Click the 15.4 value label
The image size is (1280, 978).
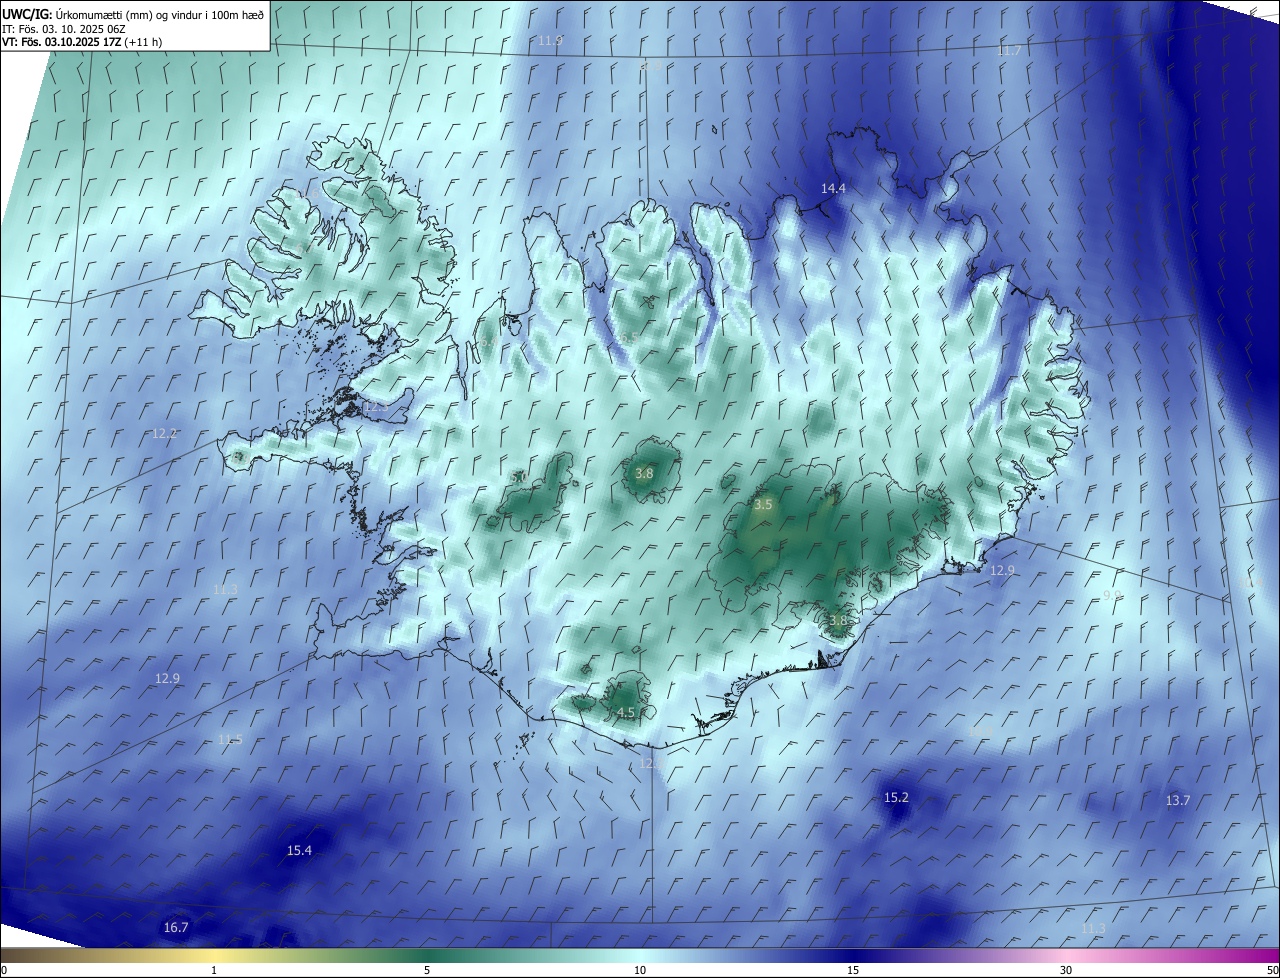(x=299, y=850)
